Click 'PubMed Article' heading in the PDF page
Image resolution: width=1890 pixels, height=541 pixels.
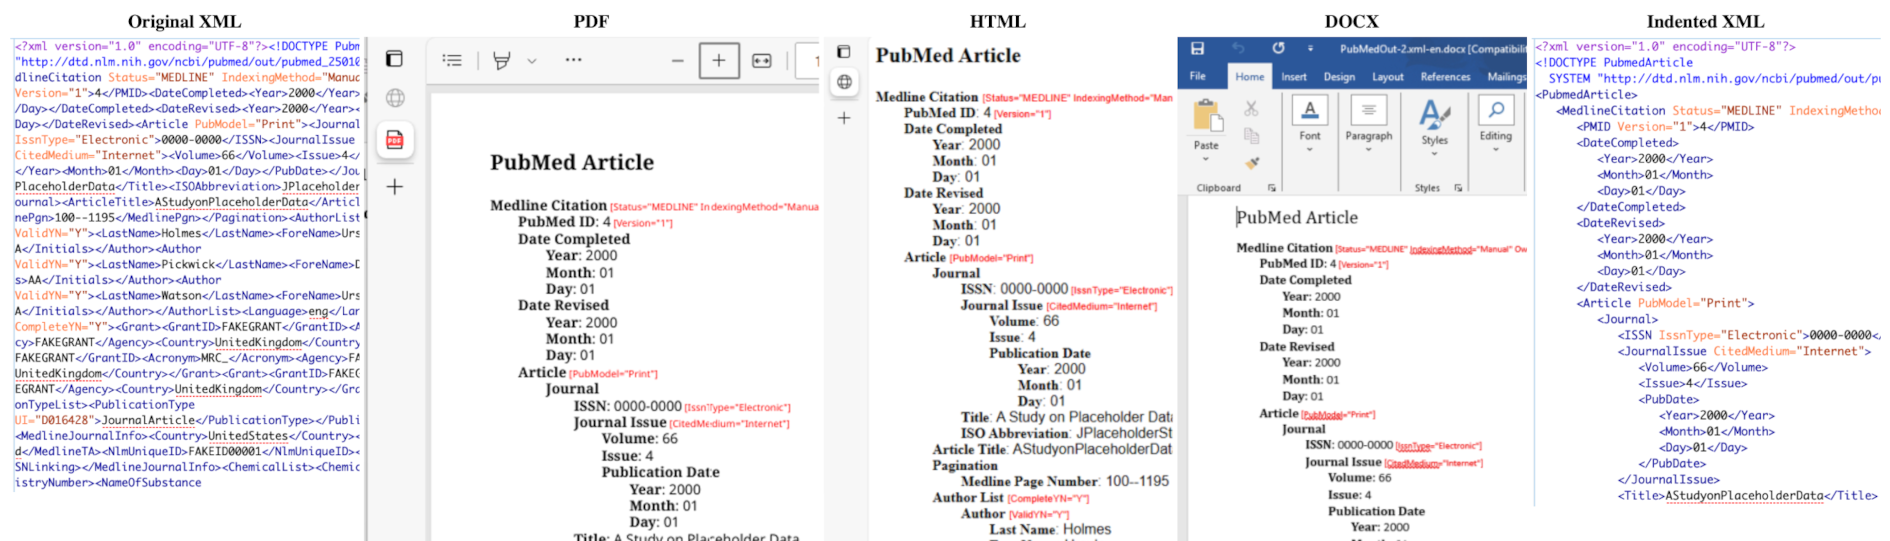point(572,162)
